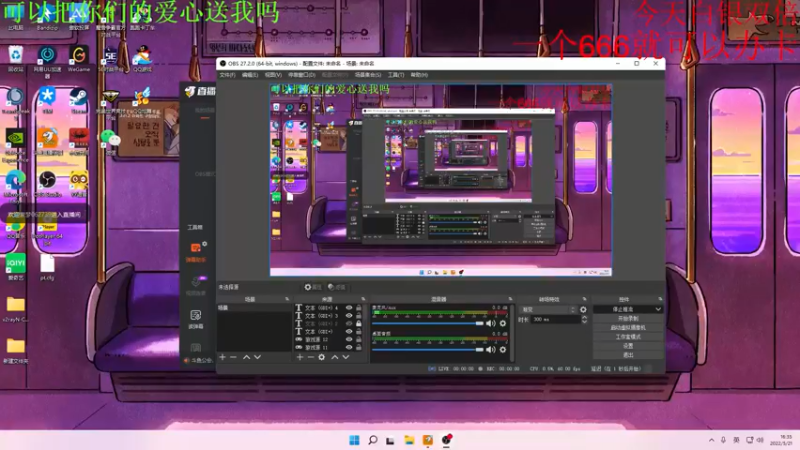This screenshot has height=450, width=800.
Task: Open transition properties gear icon
Action: 583,310
